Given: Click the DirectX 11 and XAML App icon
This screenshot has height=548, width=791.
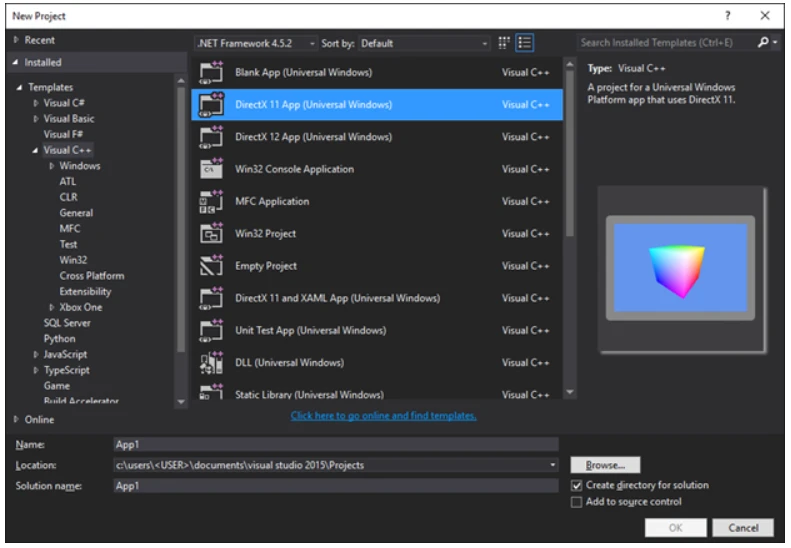Looking at the screenshot, I should click(x=211, y=298).
